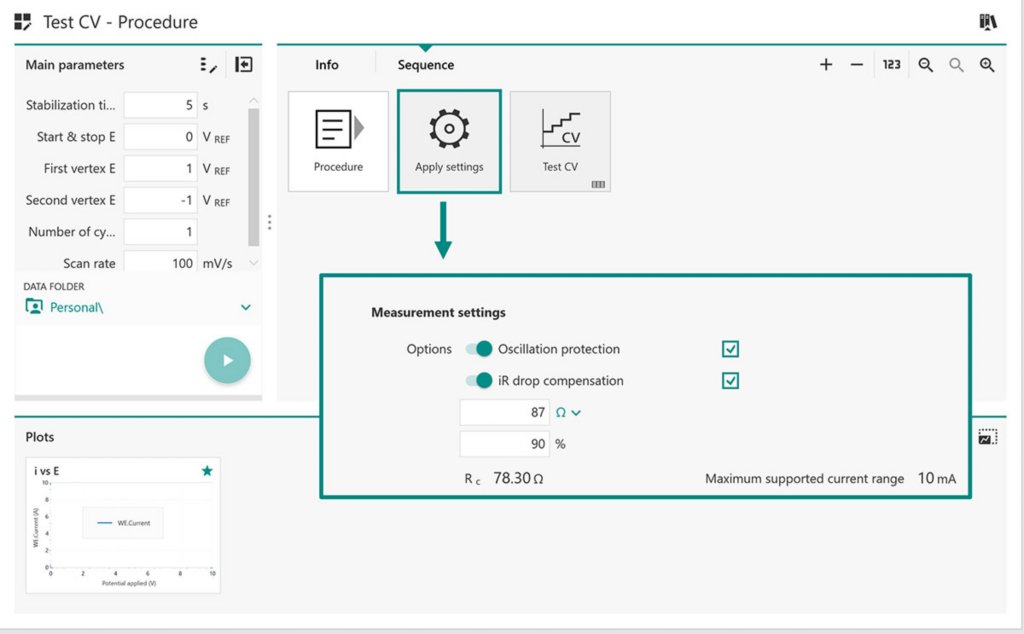Screen dimensions: 1024x634
Task: Select the Procedure command tile
Action: click(338, 142)
